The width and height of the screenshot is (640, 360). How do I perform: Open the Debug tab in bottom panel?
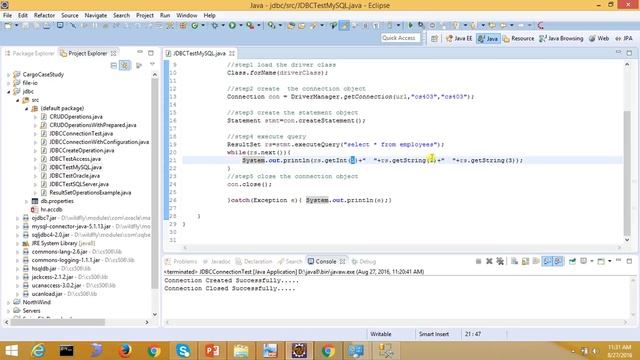[364, 261]
